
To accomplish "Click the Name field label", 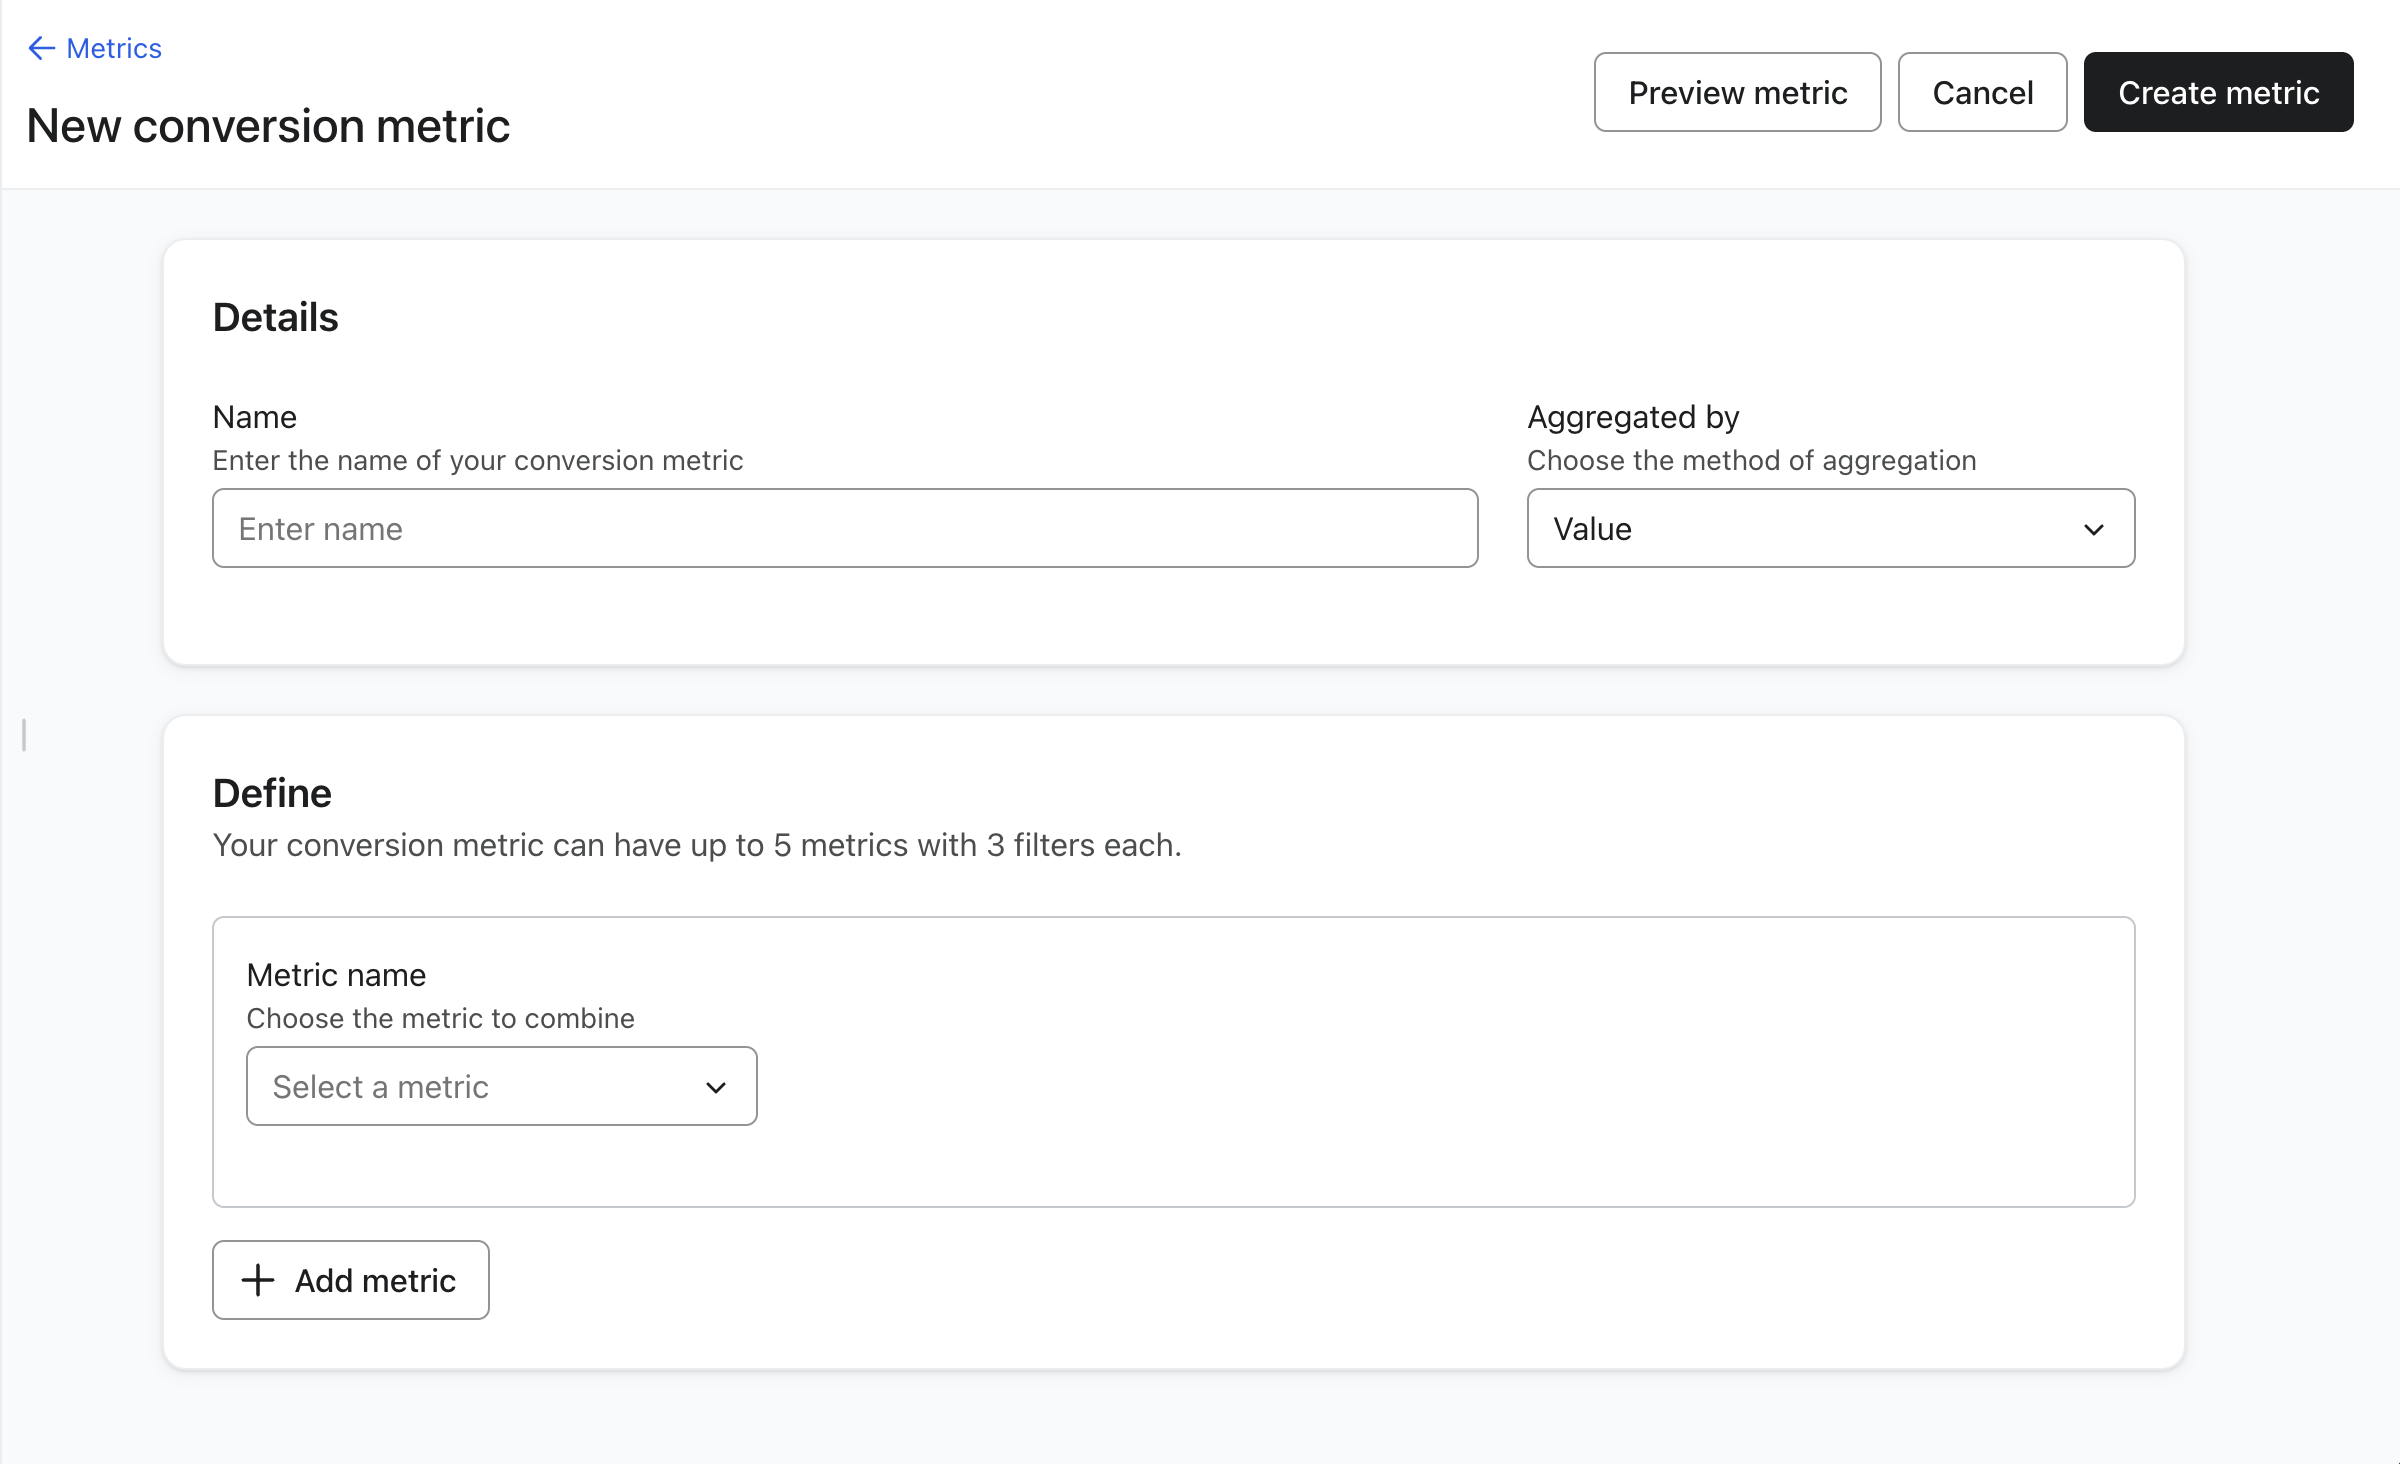I will (254, 417).
